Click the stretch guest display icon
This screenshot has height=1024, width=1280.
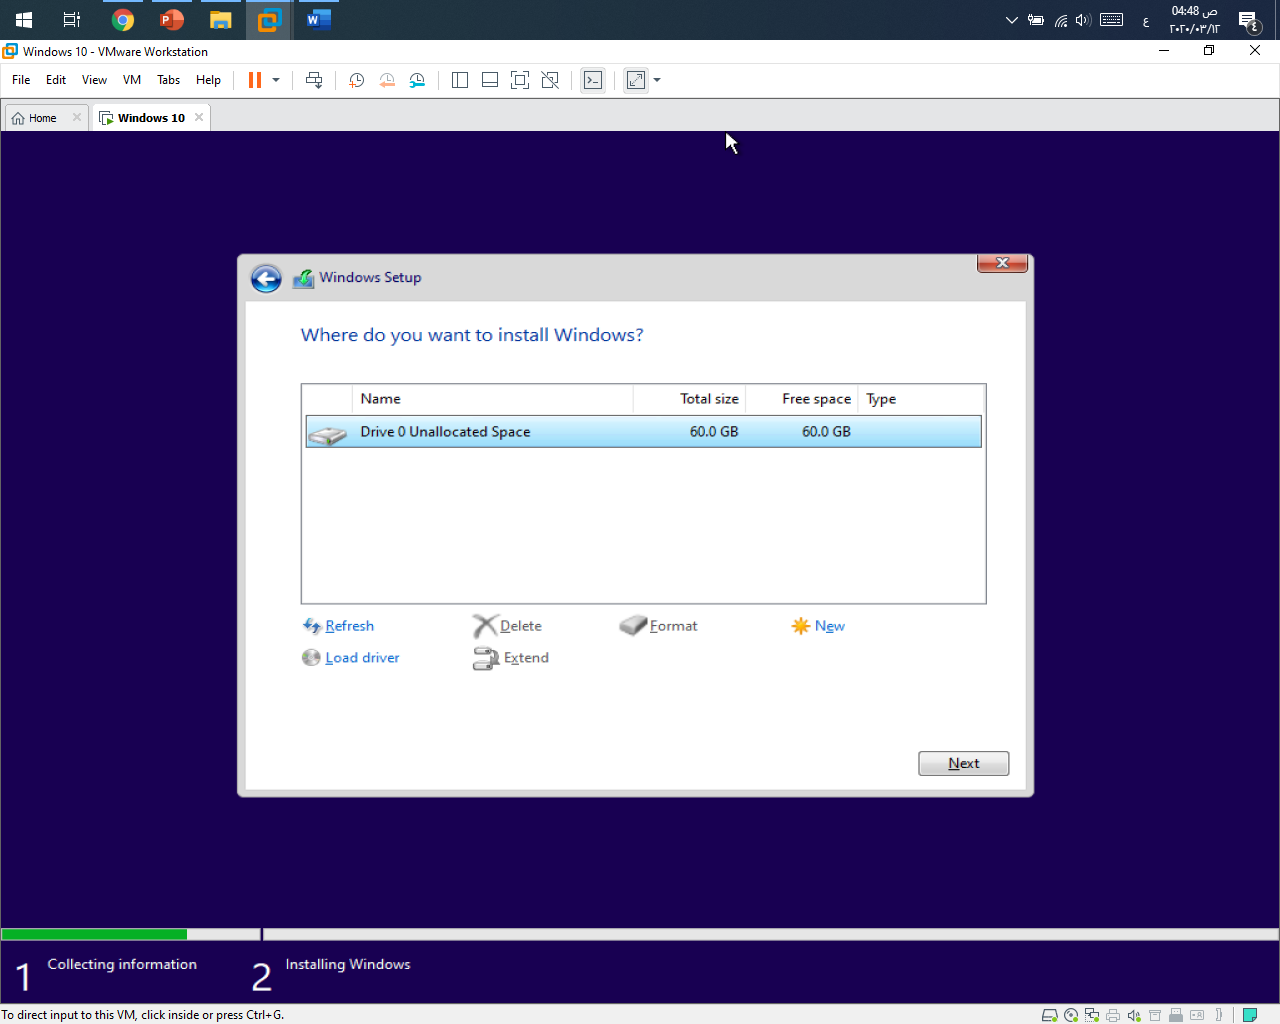636,80
